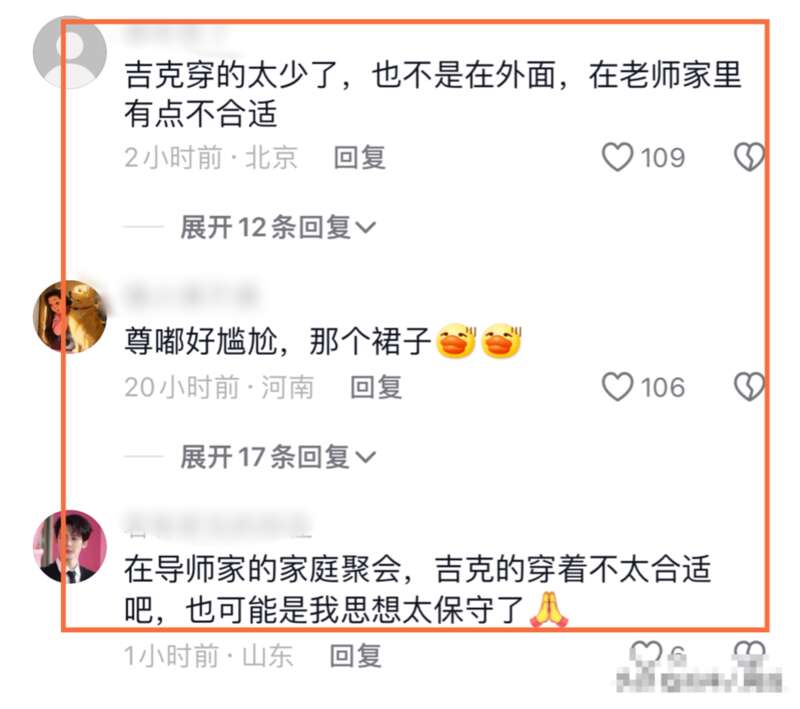Screen dimensions: 800x709
Task: Reply to the Shandong comment
Action: pyautogui.click(x=356, y=655)
